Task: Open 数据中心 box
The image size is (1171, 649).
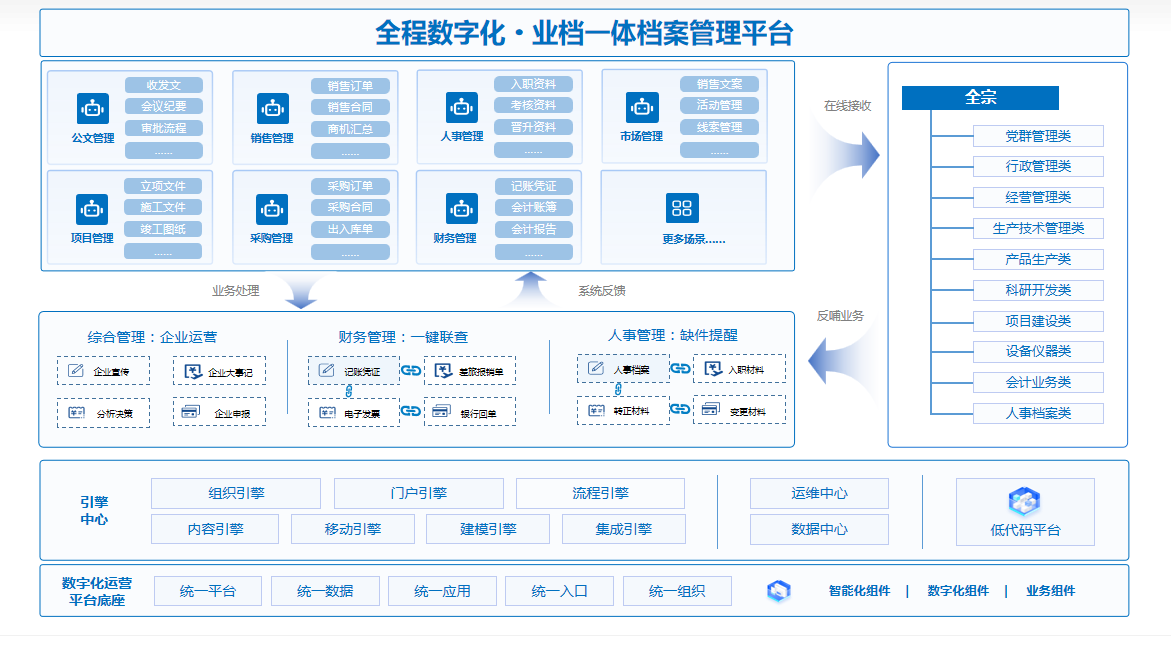Action: 819,529
